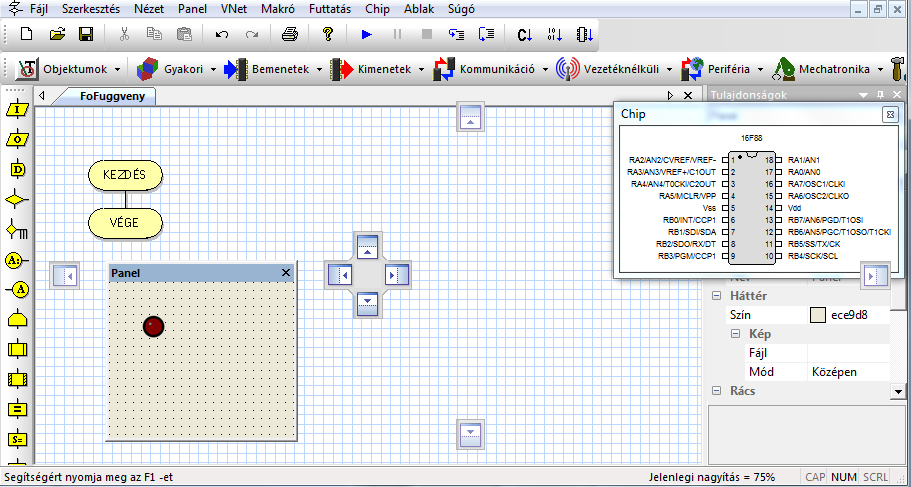Create a new file with the blank page icon
The width and height of the screenshot is (911, 487).
[x=26, y=34]
